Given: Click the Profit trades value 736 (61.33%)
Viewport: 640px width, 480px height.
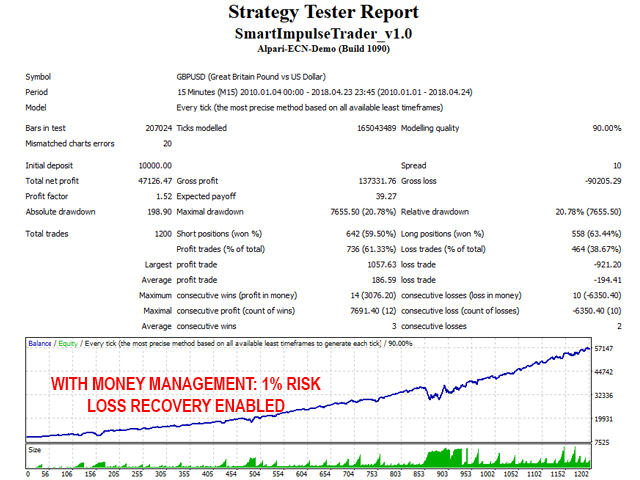Looking at the screenshot, I should [x=371, y=249].
